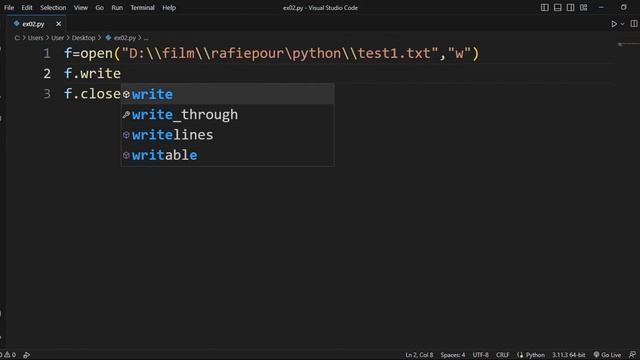
Task: Change line endings via CRLF indicator
Action: pyautogui.click(x=502, y=355)
